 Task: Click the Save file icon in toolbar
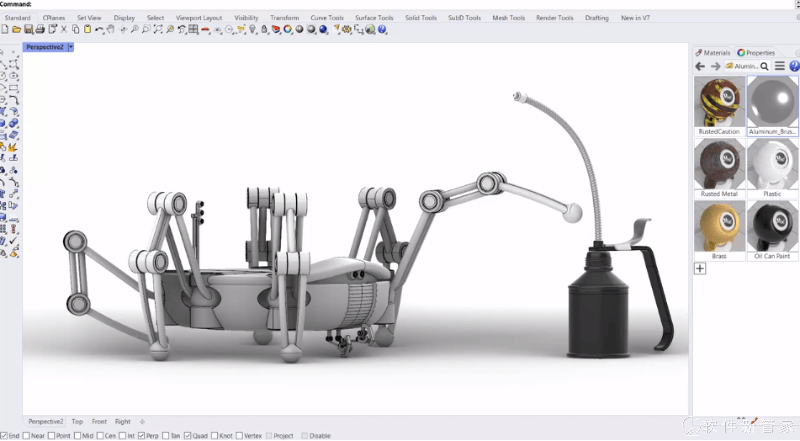coord(28,30)
